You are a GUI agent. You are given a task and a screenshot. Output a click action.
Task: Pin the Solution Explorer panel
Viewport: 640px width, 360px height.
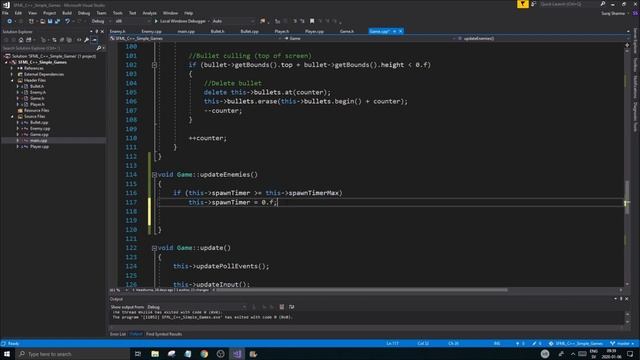click(x=97, y=31)
